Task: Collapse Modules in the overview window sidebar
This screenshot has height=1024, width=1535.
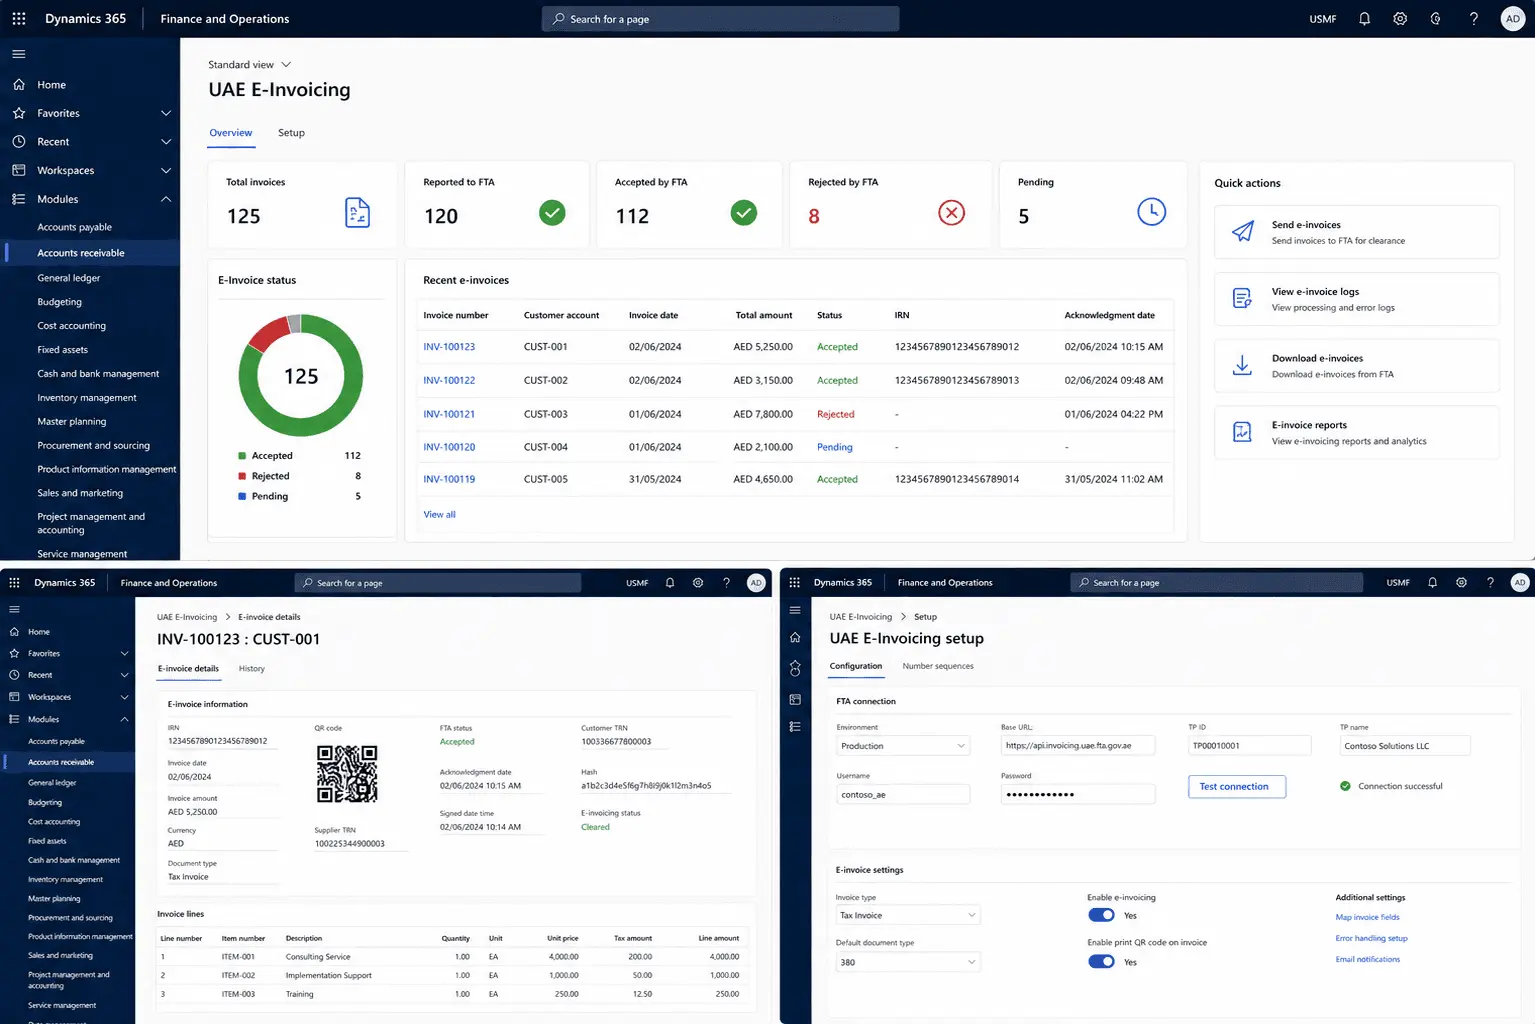Action: click(x=166, y=199)
